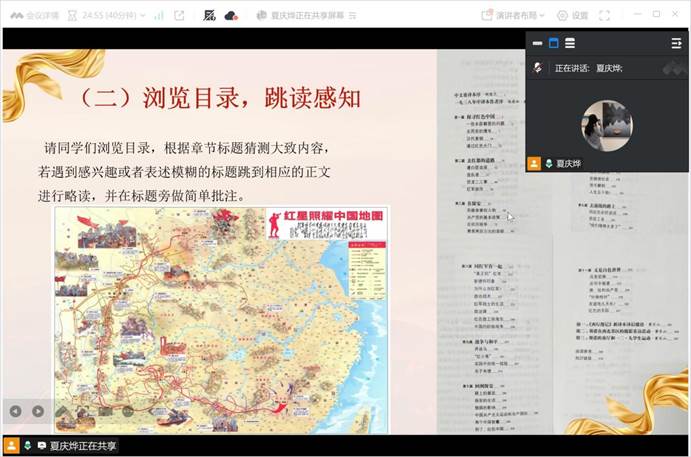
Task: Check the network signal strength icon
Action: [x=158, y=15]
